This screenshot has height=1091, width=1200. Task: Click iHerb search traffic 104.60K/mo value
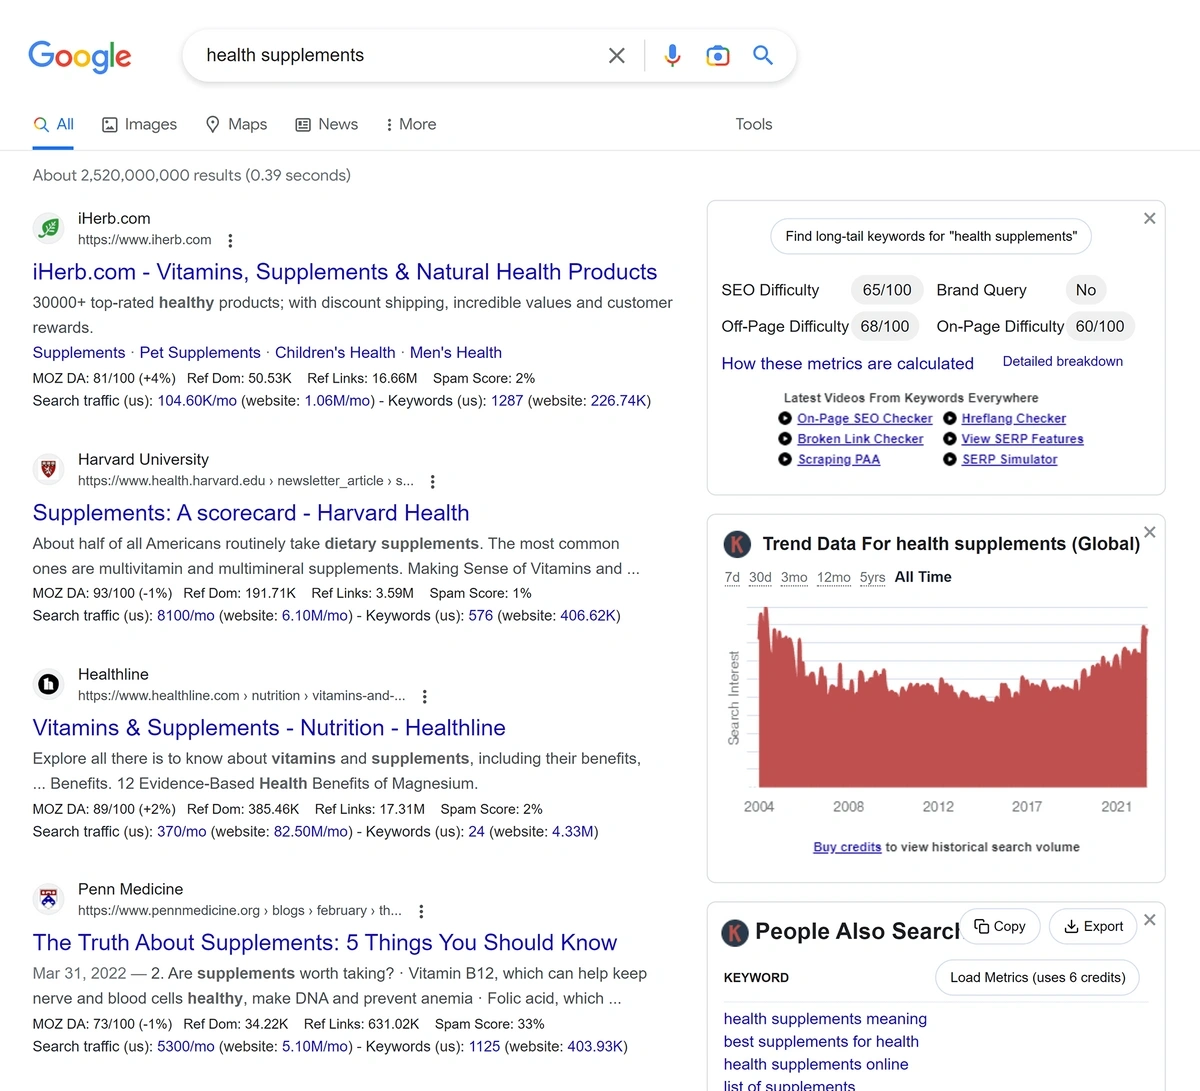(197, 401)
